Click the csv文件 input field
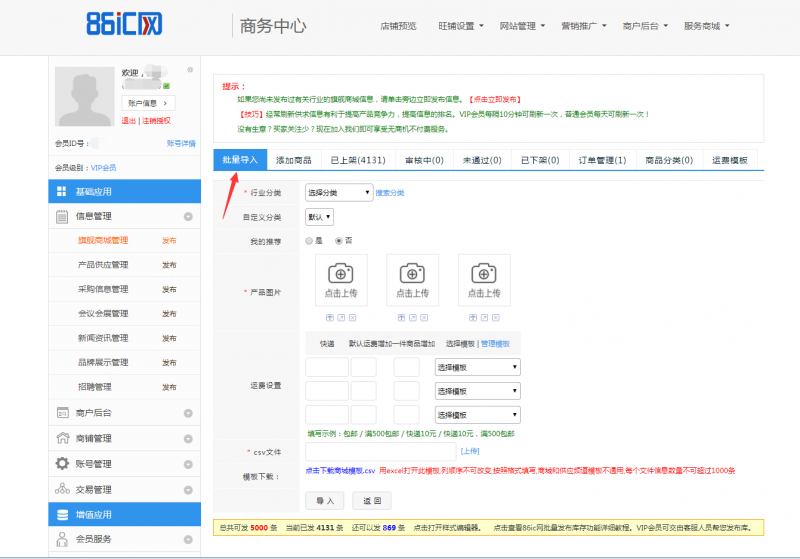Image resolution: width=800 pixels, height=559 pixels. coord(381,451)
